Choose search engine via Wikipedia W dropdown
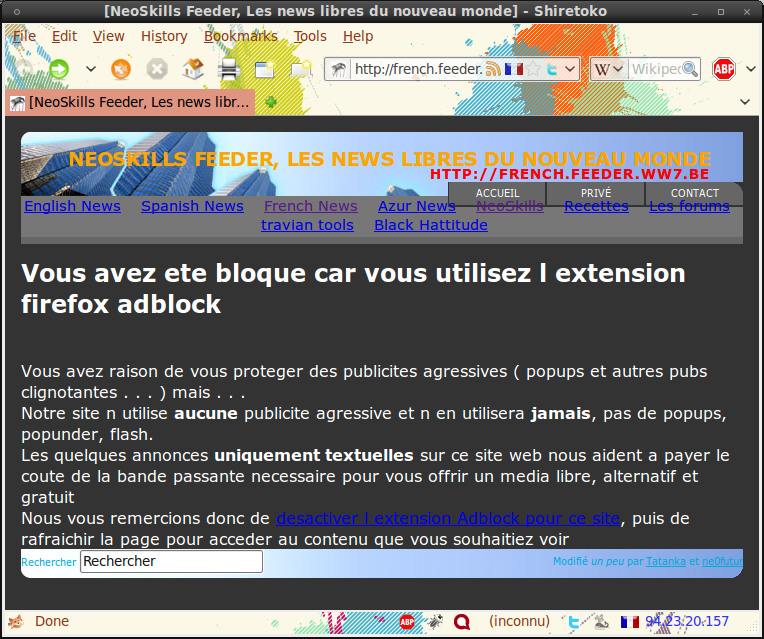 [x=608, y=69]
